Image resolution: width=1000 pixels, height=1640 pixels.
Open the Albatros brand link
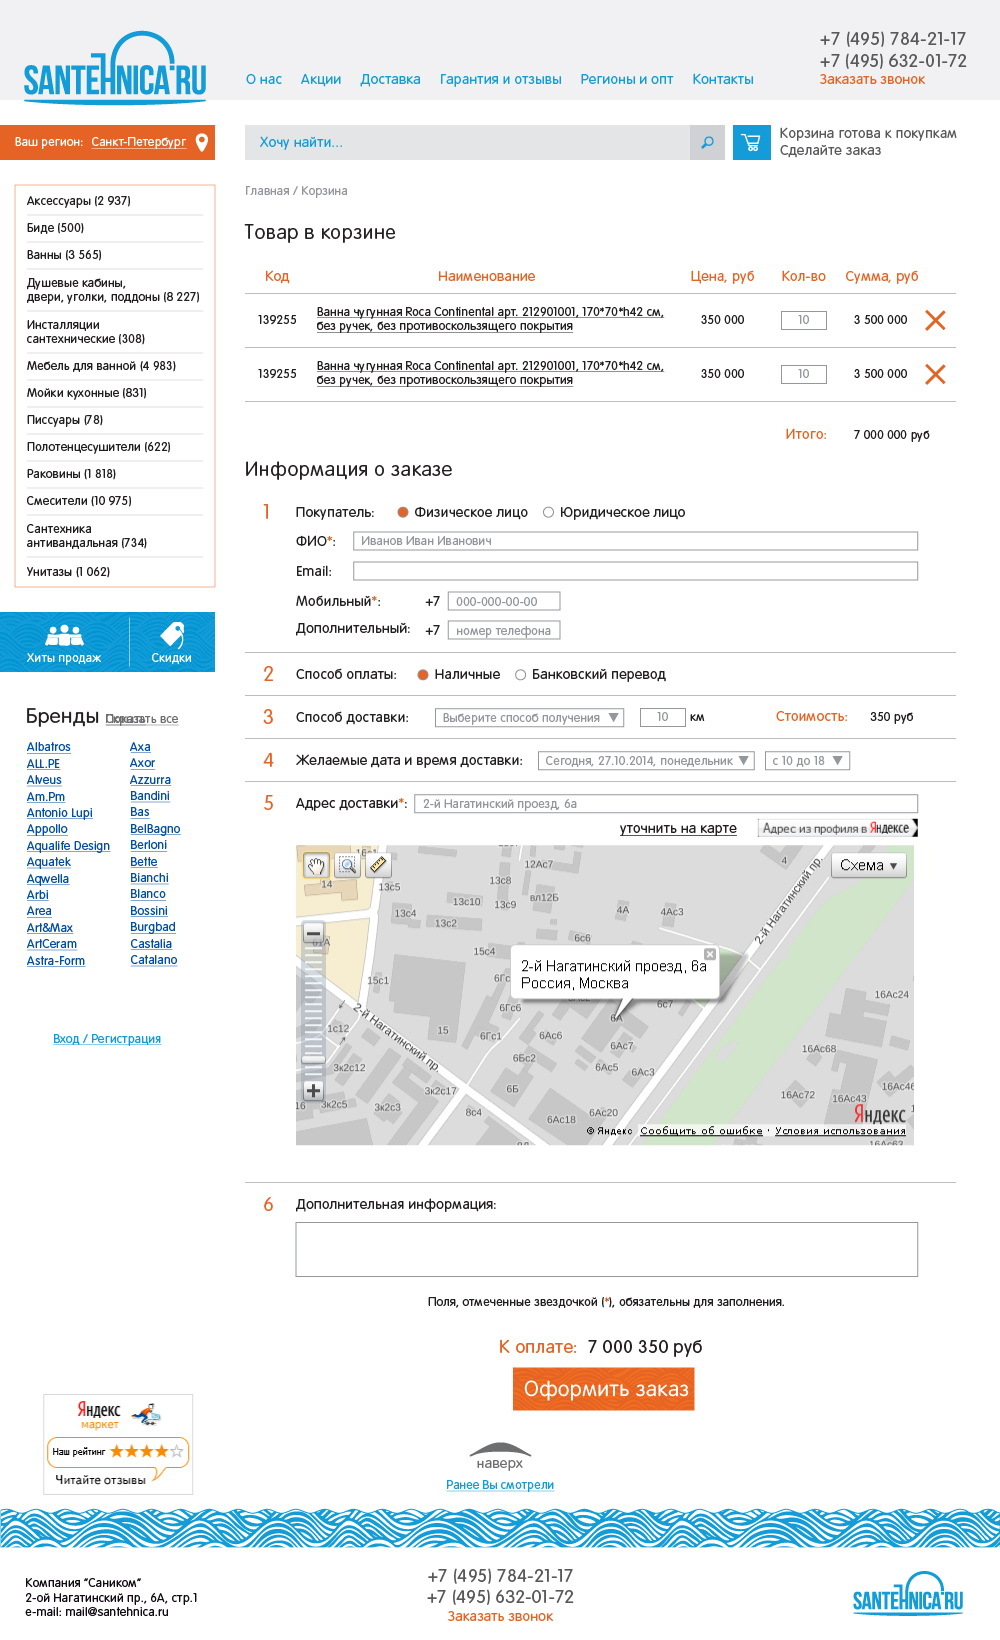[49, 747]
